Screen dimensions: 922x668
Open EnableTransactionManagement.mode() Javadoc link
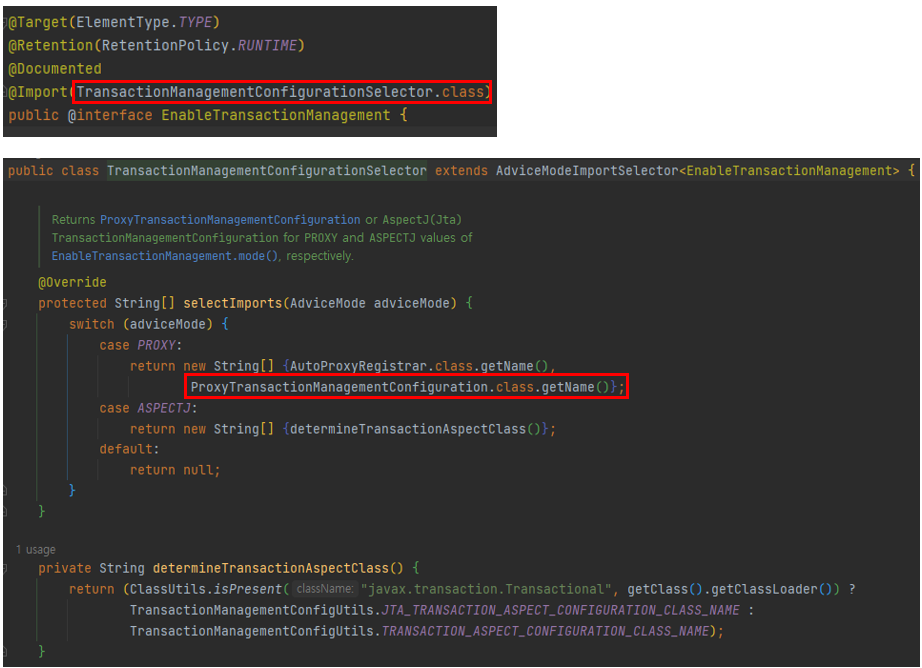(165, 256)
